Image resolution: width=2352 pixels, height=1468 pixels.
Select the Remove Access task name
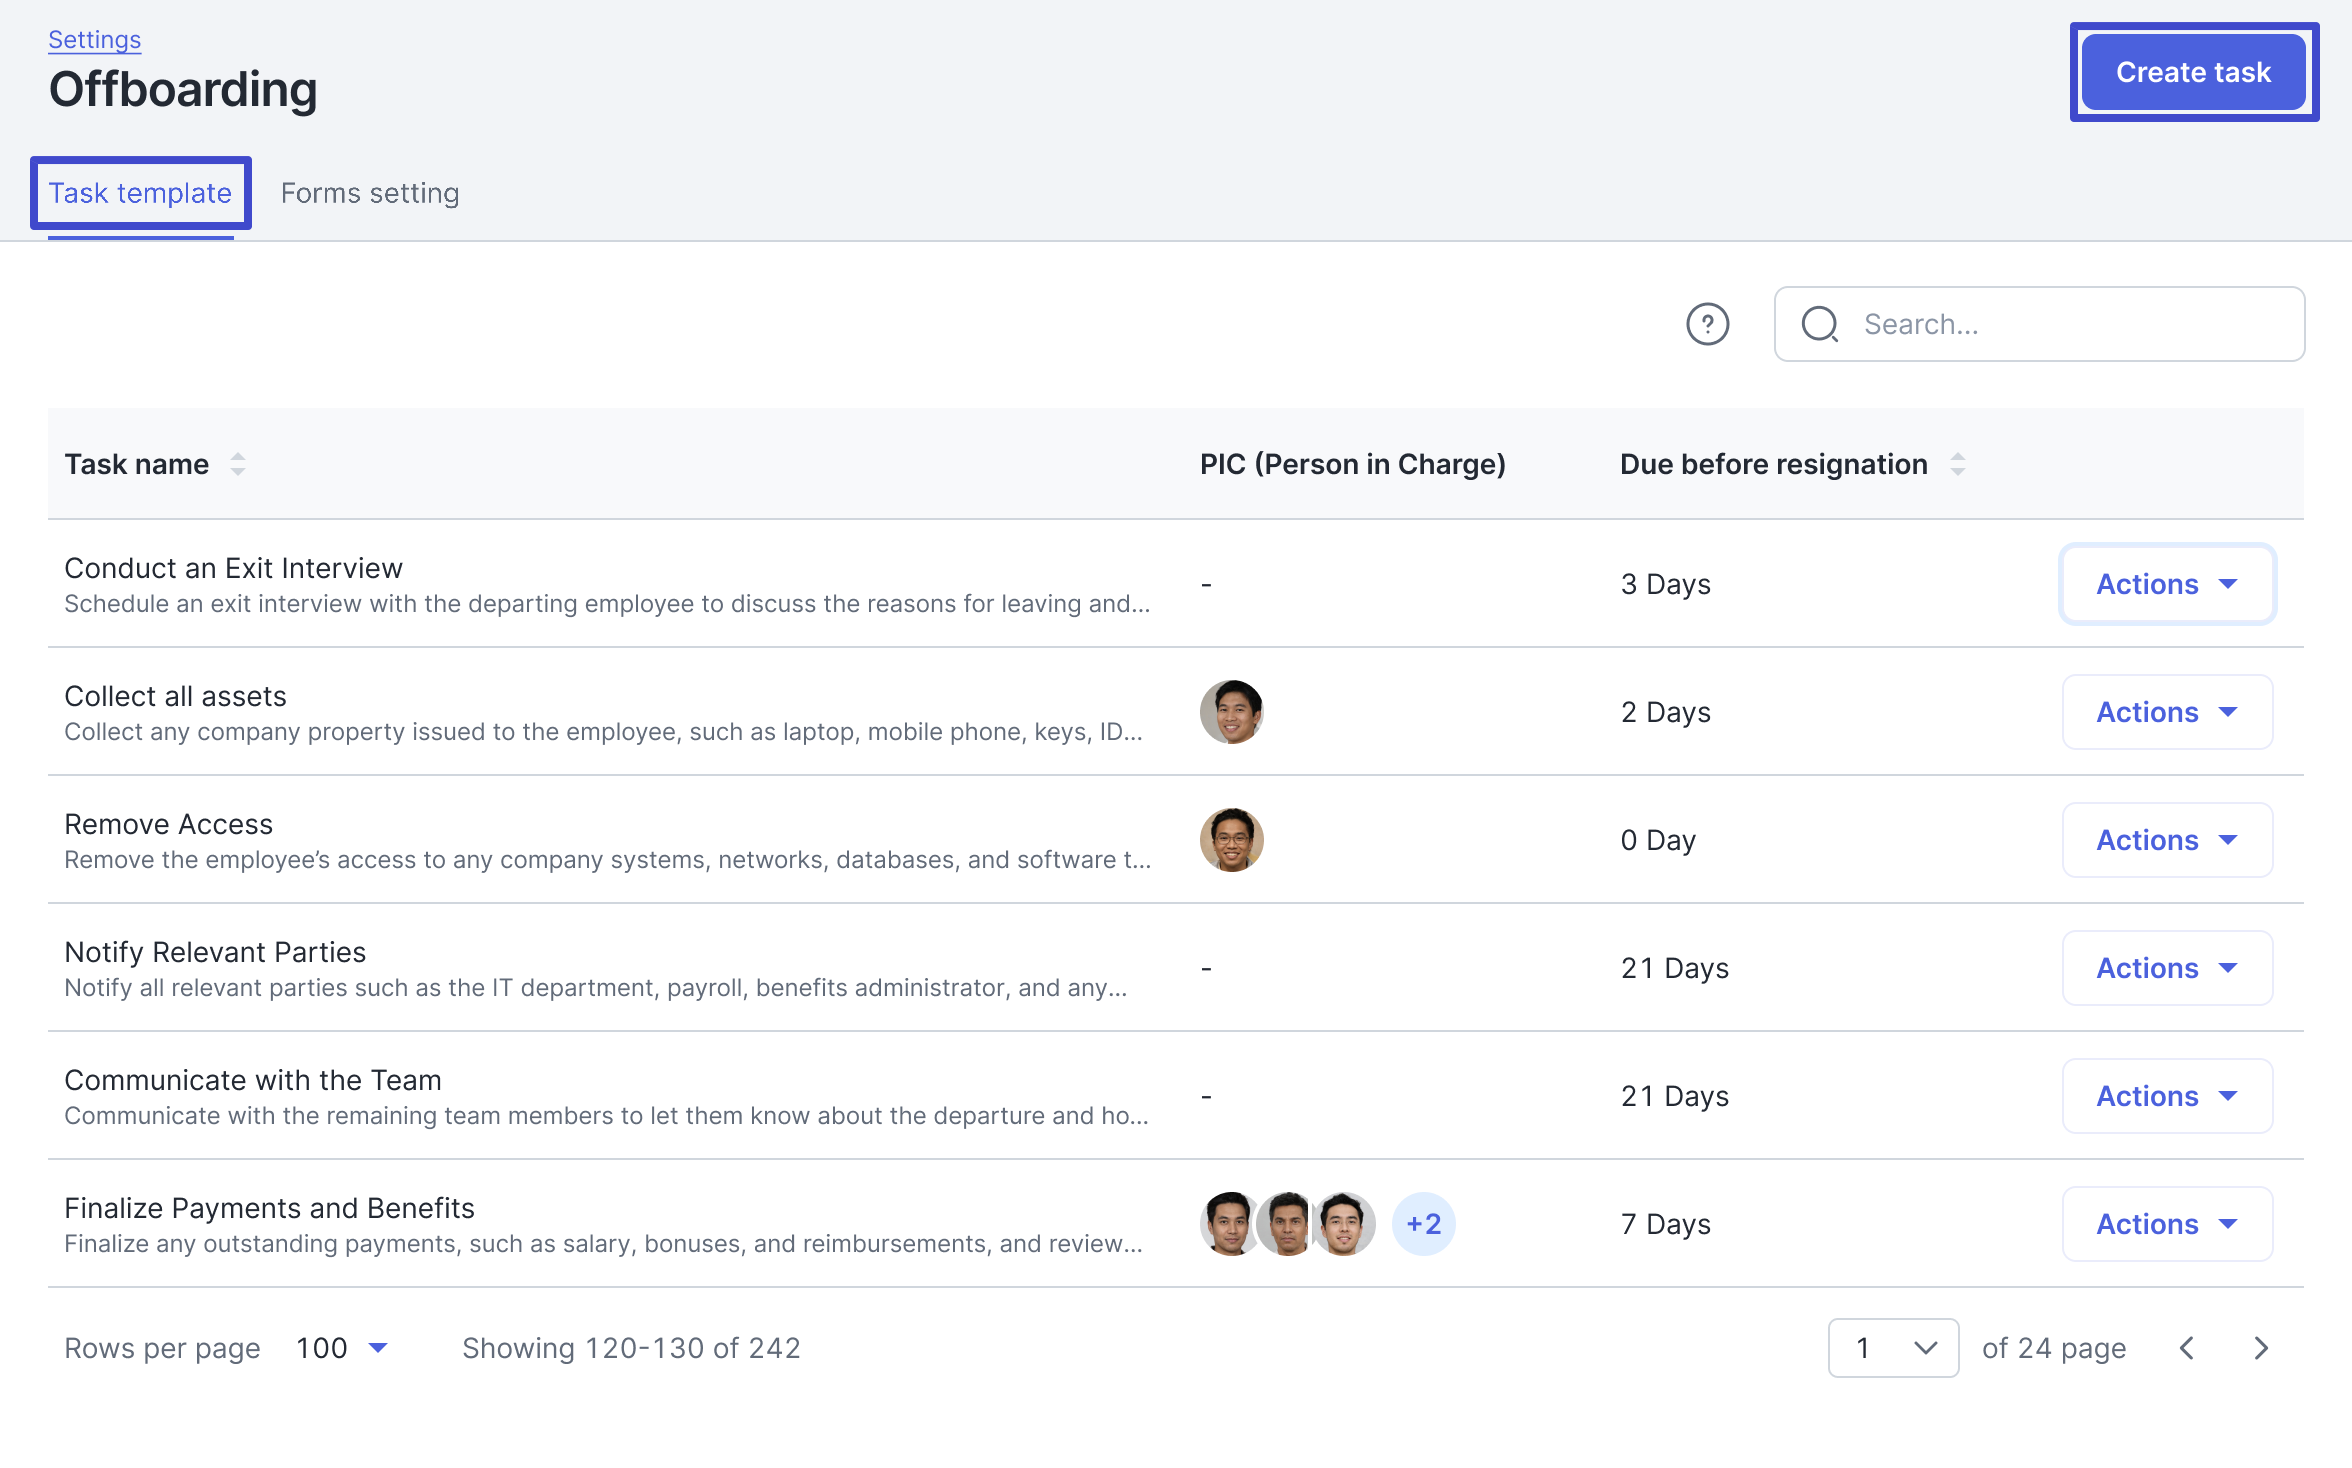168,824
